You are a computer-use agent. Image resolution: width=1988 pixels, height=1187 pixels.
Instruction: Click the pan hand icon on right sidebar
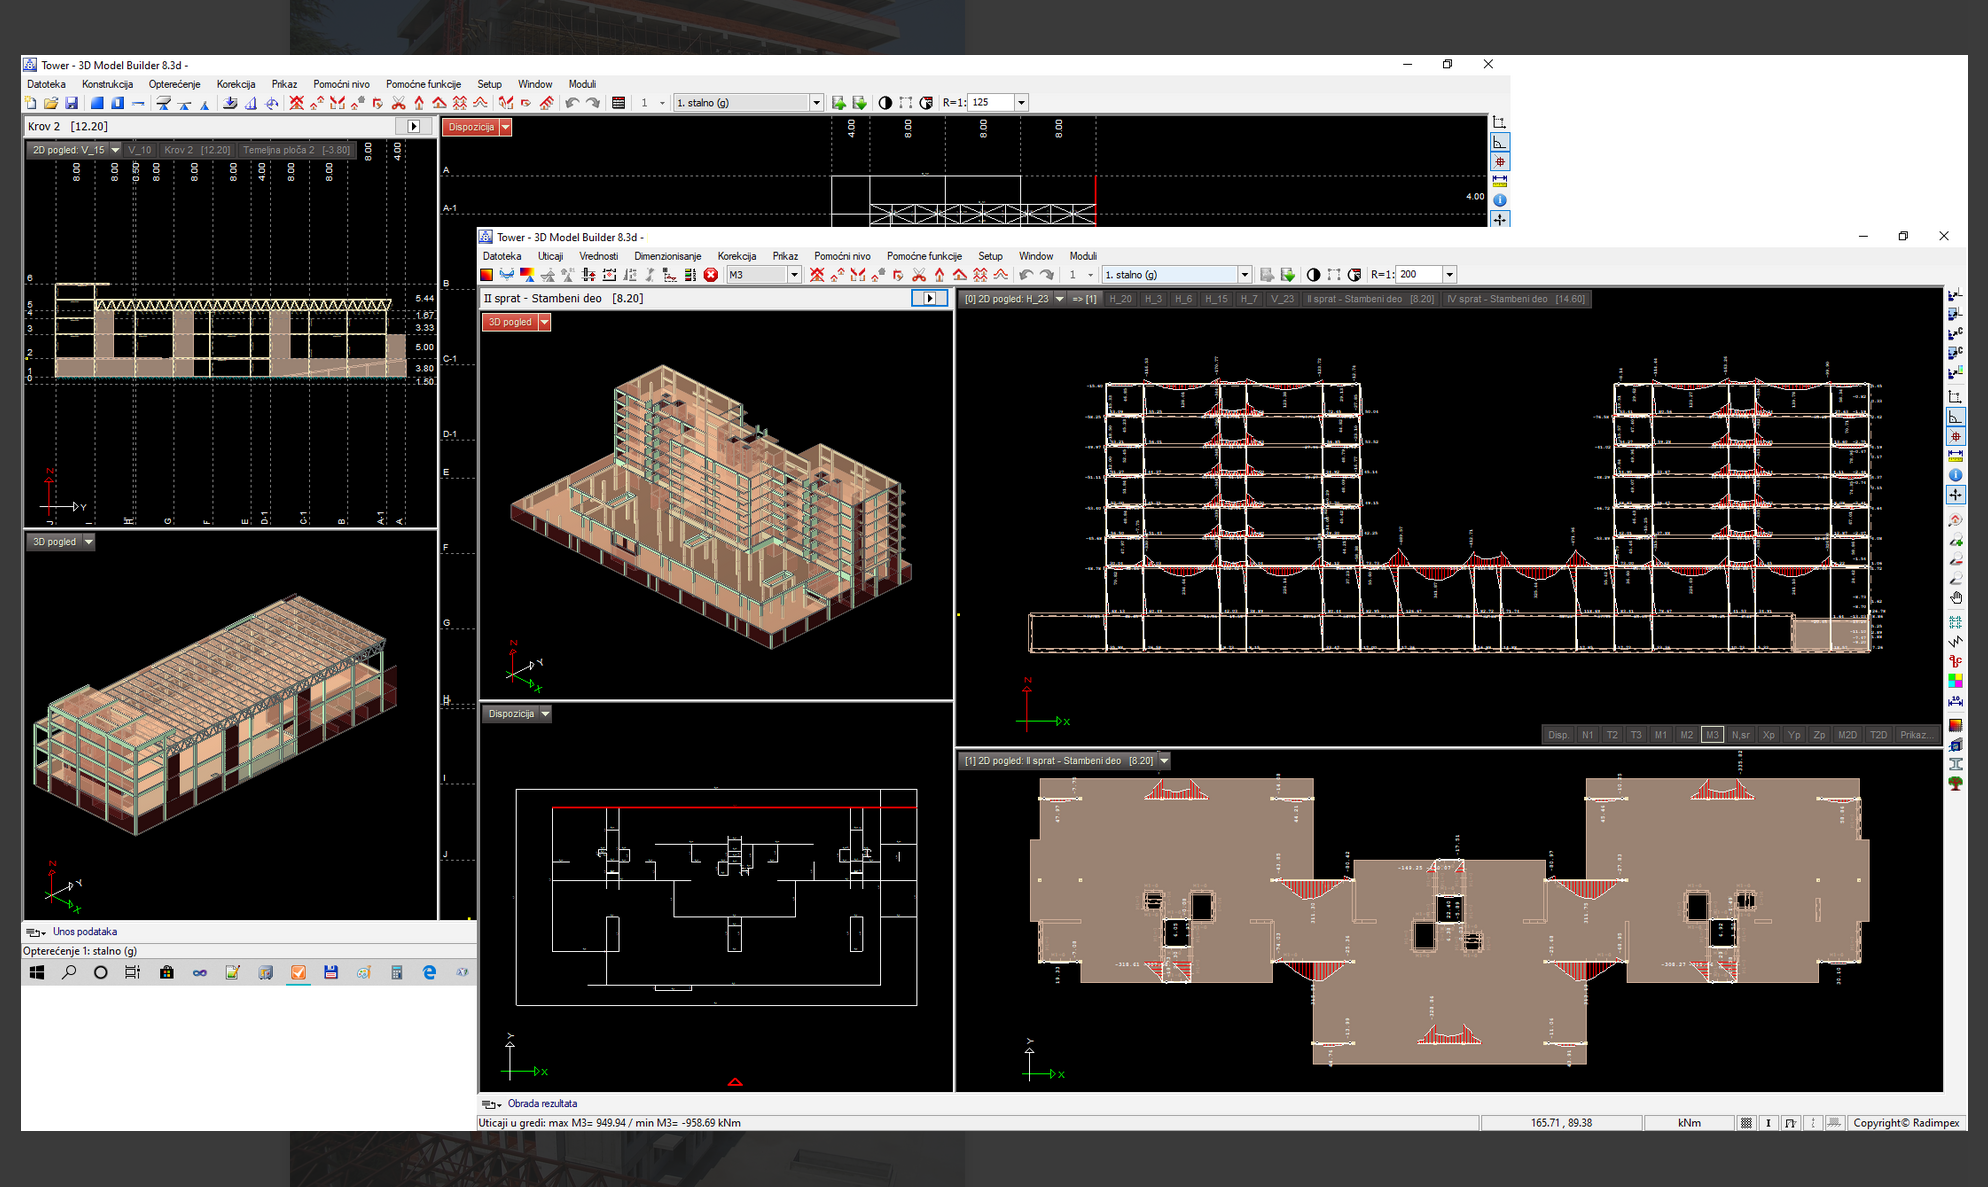point(1955,598)
